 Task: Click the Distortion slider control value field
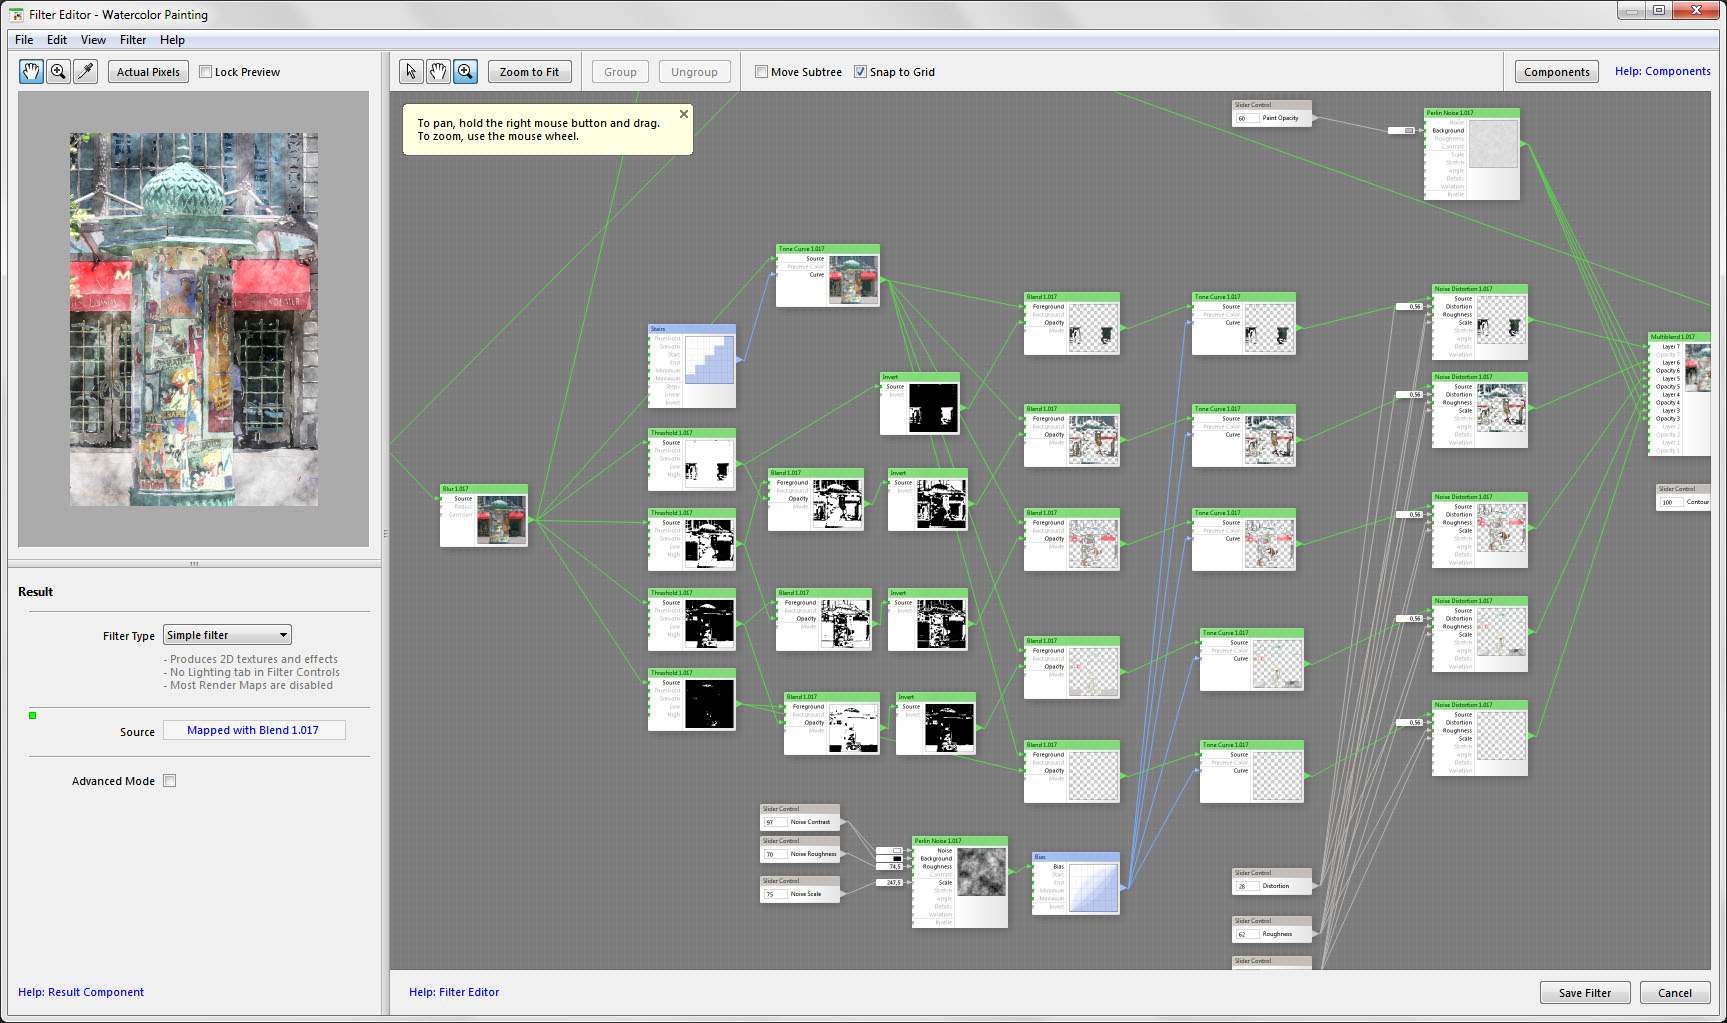(1246, 886)
